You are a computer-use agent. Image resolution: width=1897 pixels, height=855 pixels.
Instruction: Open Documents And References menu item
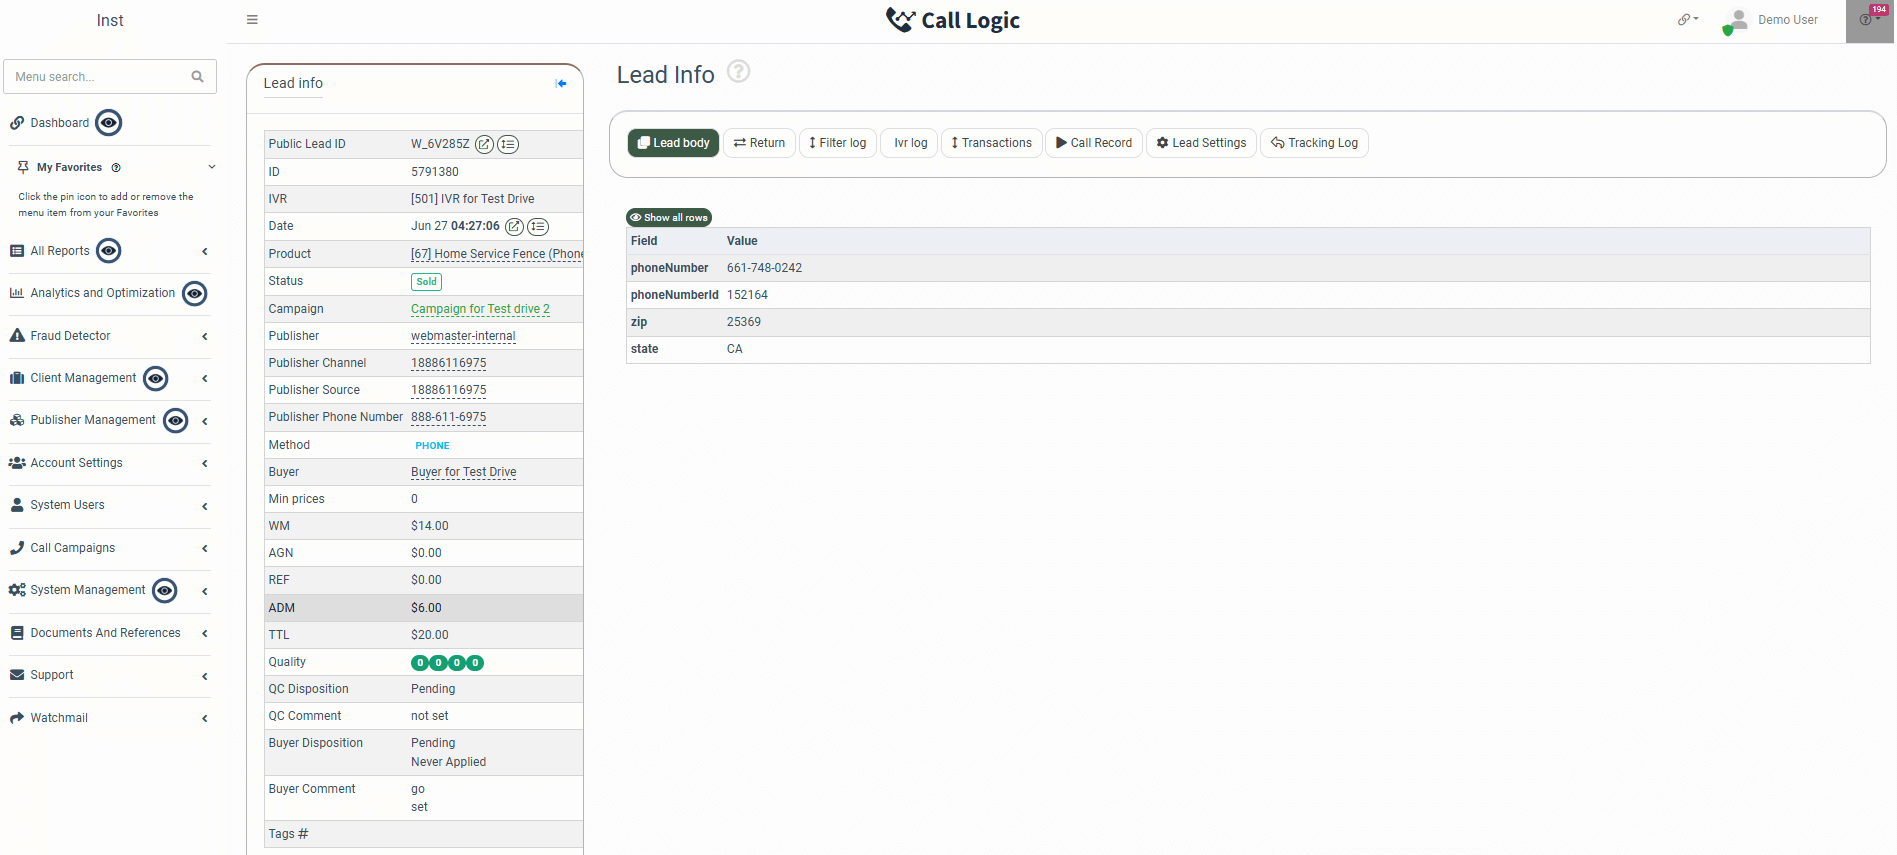(105, 633)
